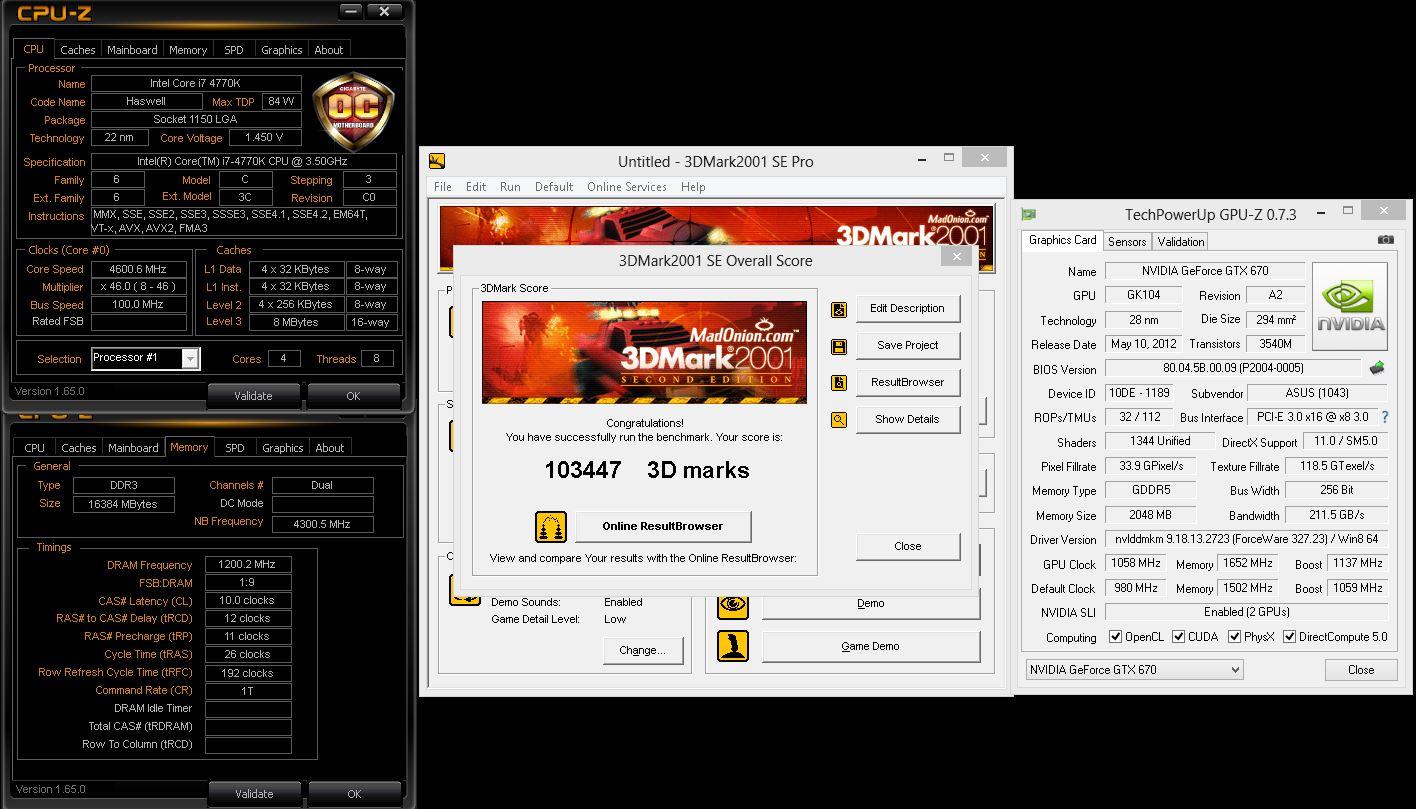Click the DRAM Frequency 1200.2 MHz field

coord(248,564)
